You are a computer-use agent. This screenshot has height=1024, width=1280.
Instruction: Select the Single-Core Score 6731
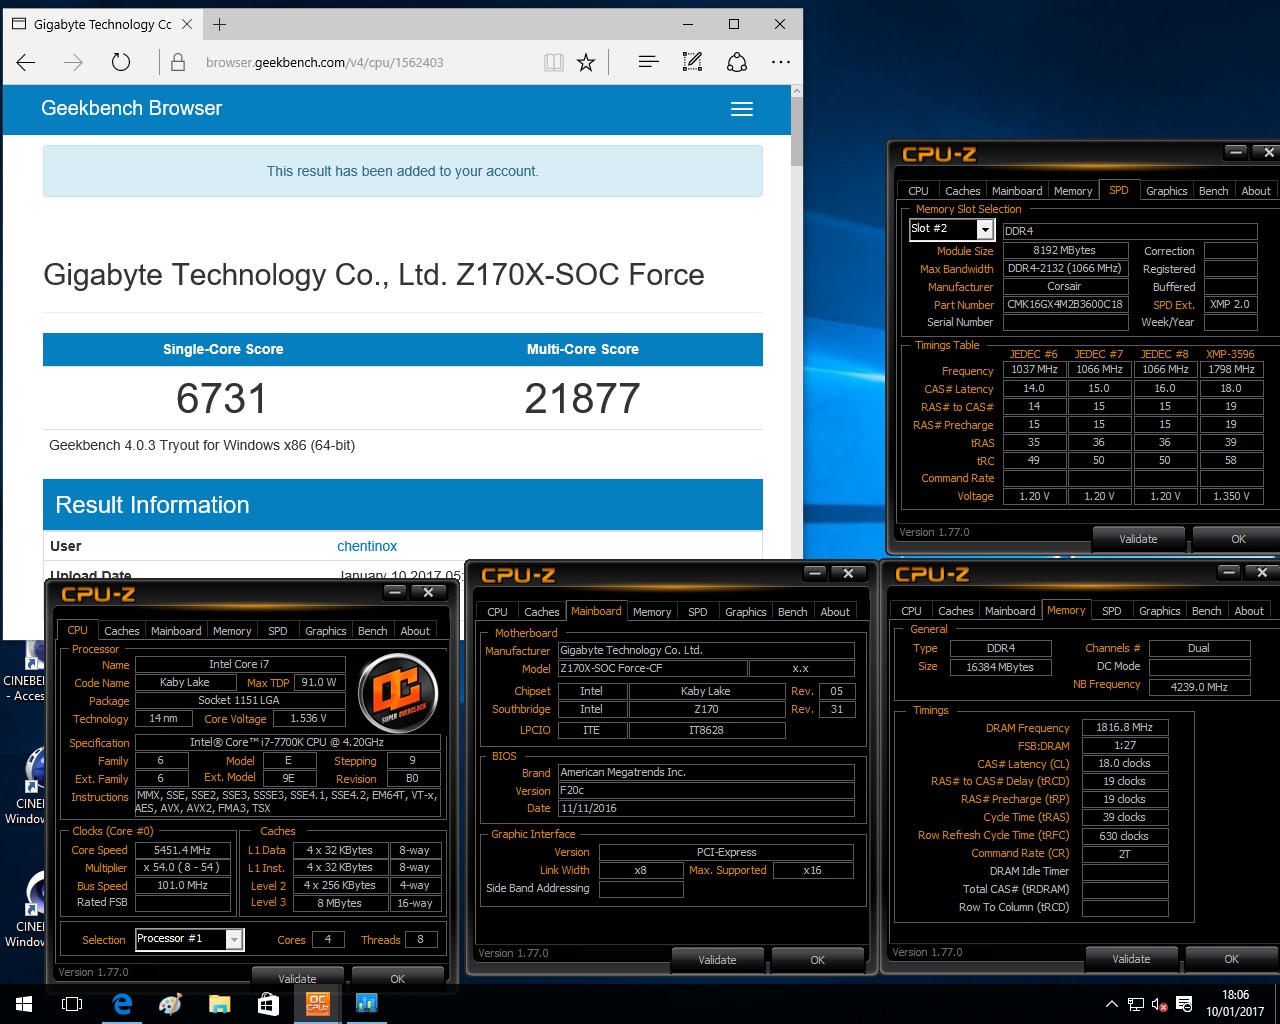222,398
